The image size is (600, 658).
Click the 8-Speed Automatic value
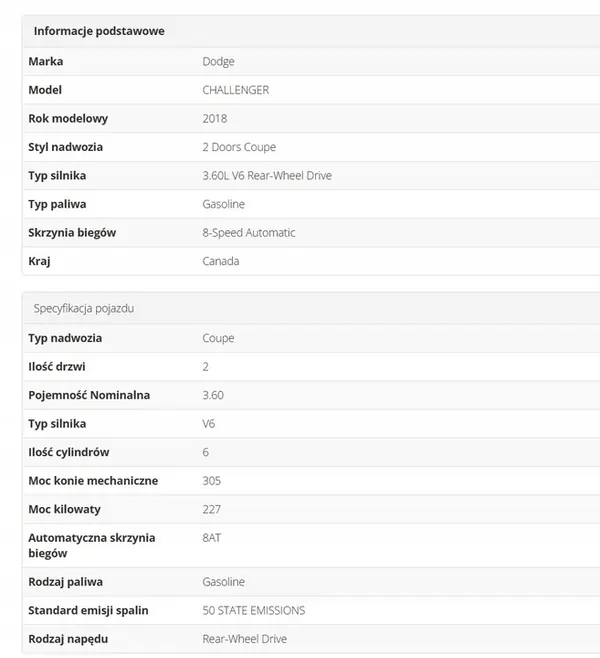(x=249, y=232)
